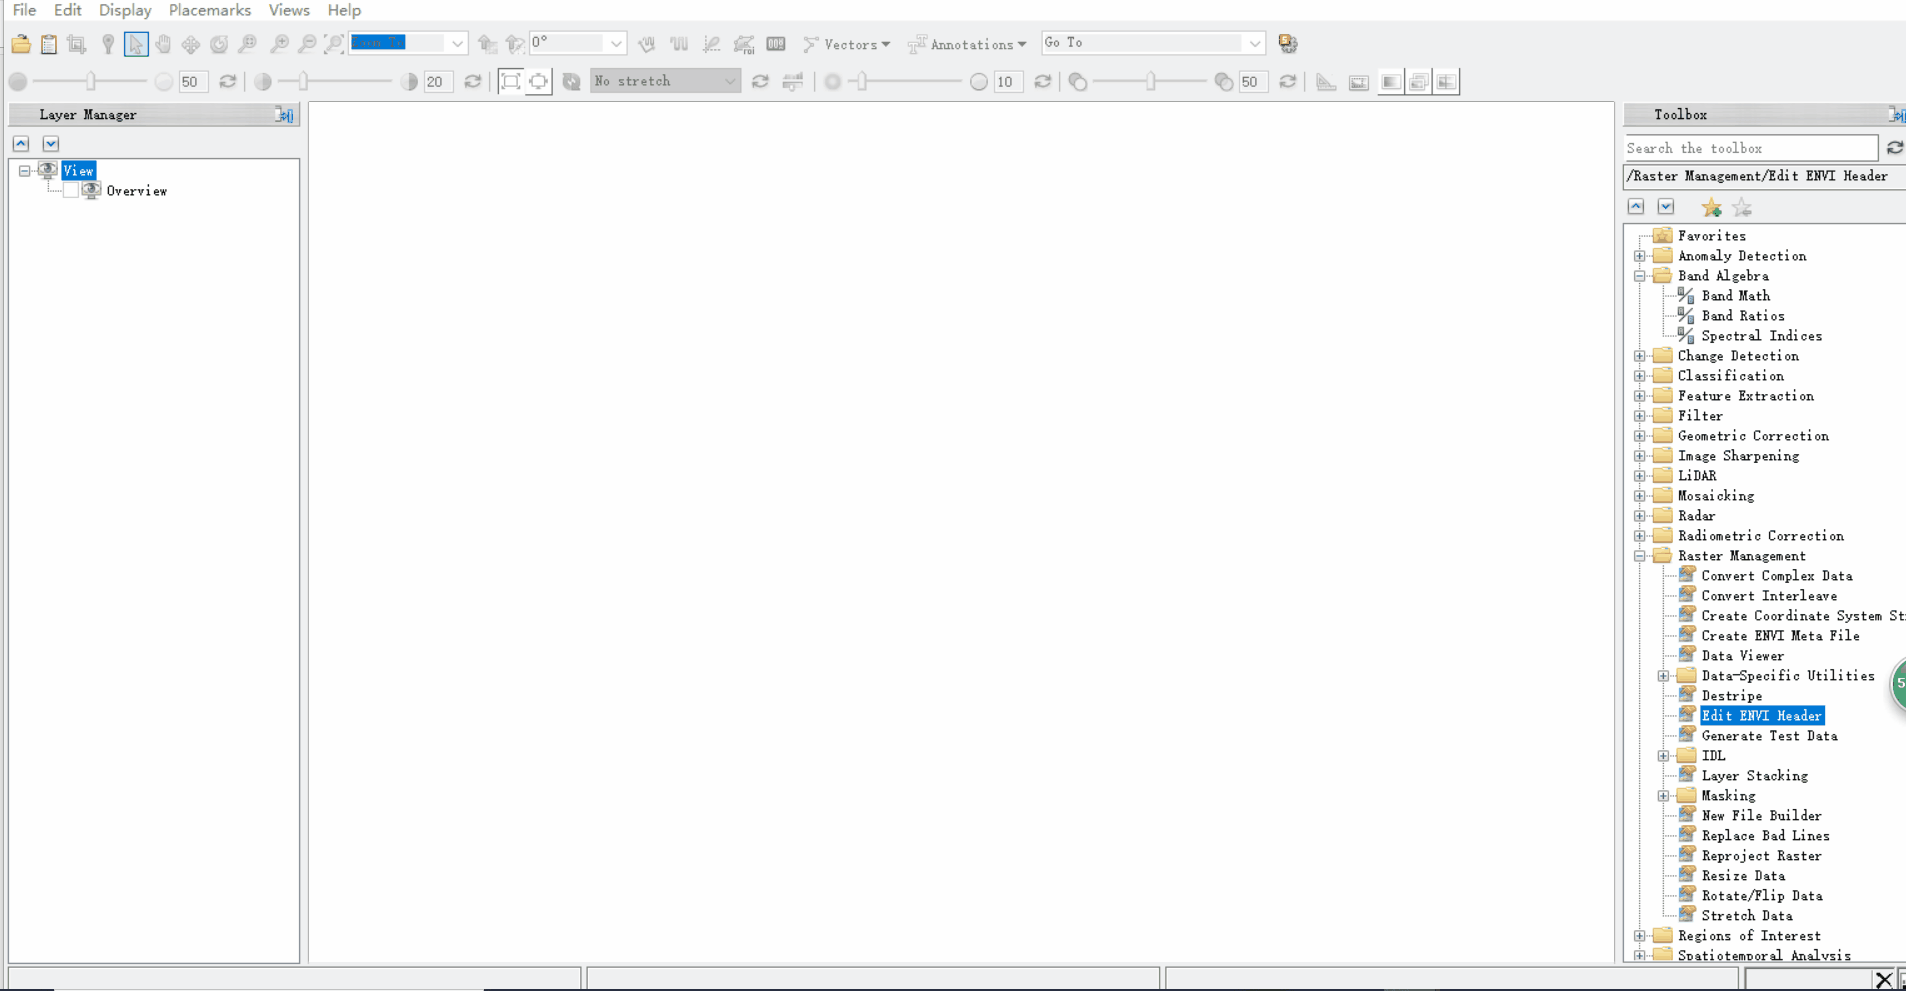Image resolution: width=1906 pixels, height=991 pixels.
Task: Refresh the toolbox search results icon
Action: (1894, 148)
